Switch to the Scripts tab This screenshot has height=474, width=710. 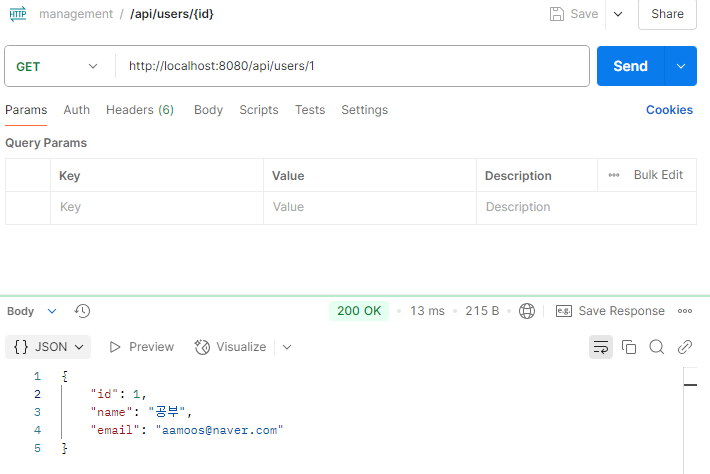coord(259,110)
